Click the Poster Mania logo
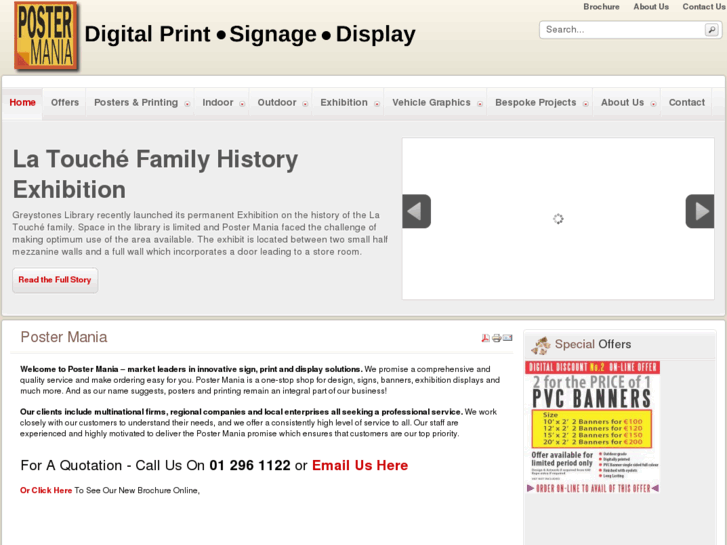 click(46, 36)
